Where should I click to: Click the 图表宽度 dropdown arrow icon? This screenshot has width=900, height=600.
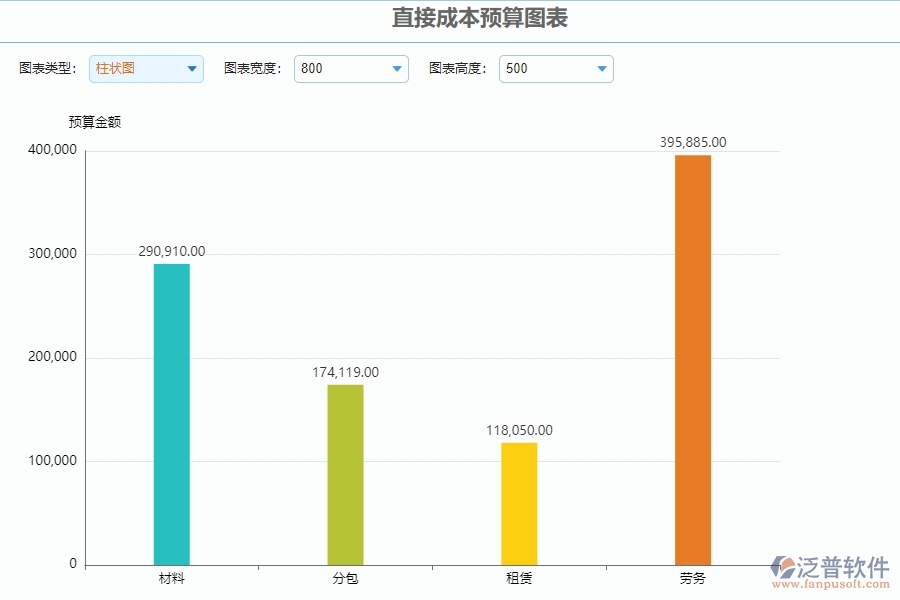396,69
